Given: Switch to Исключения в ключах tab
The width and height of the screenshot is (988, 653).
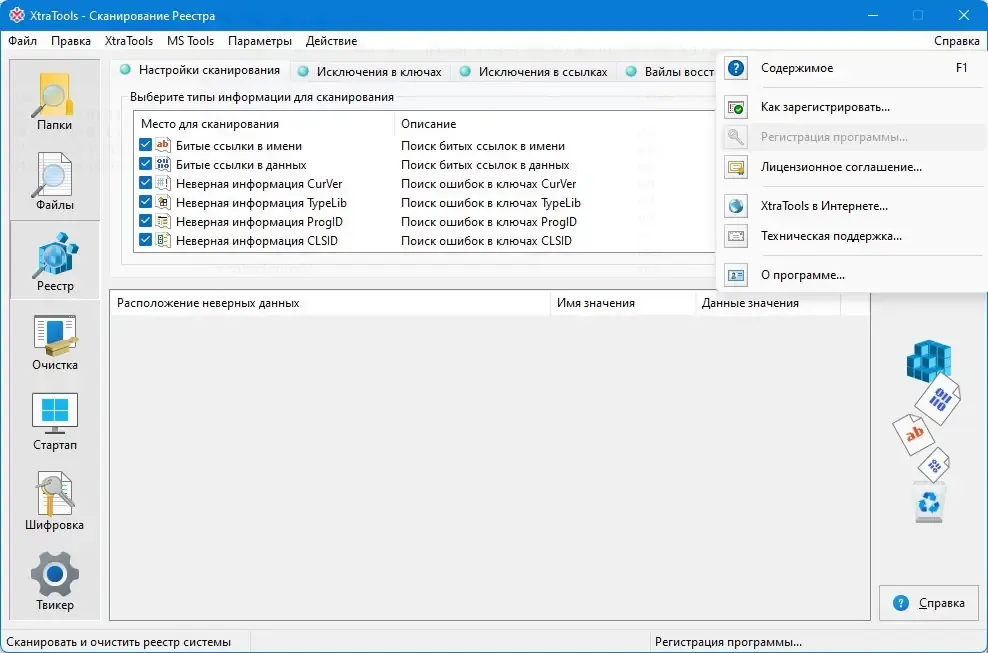Looking at the screenshot, I should [x=370, y=71].
